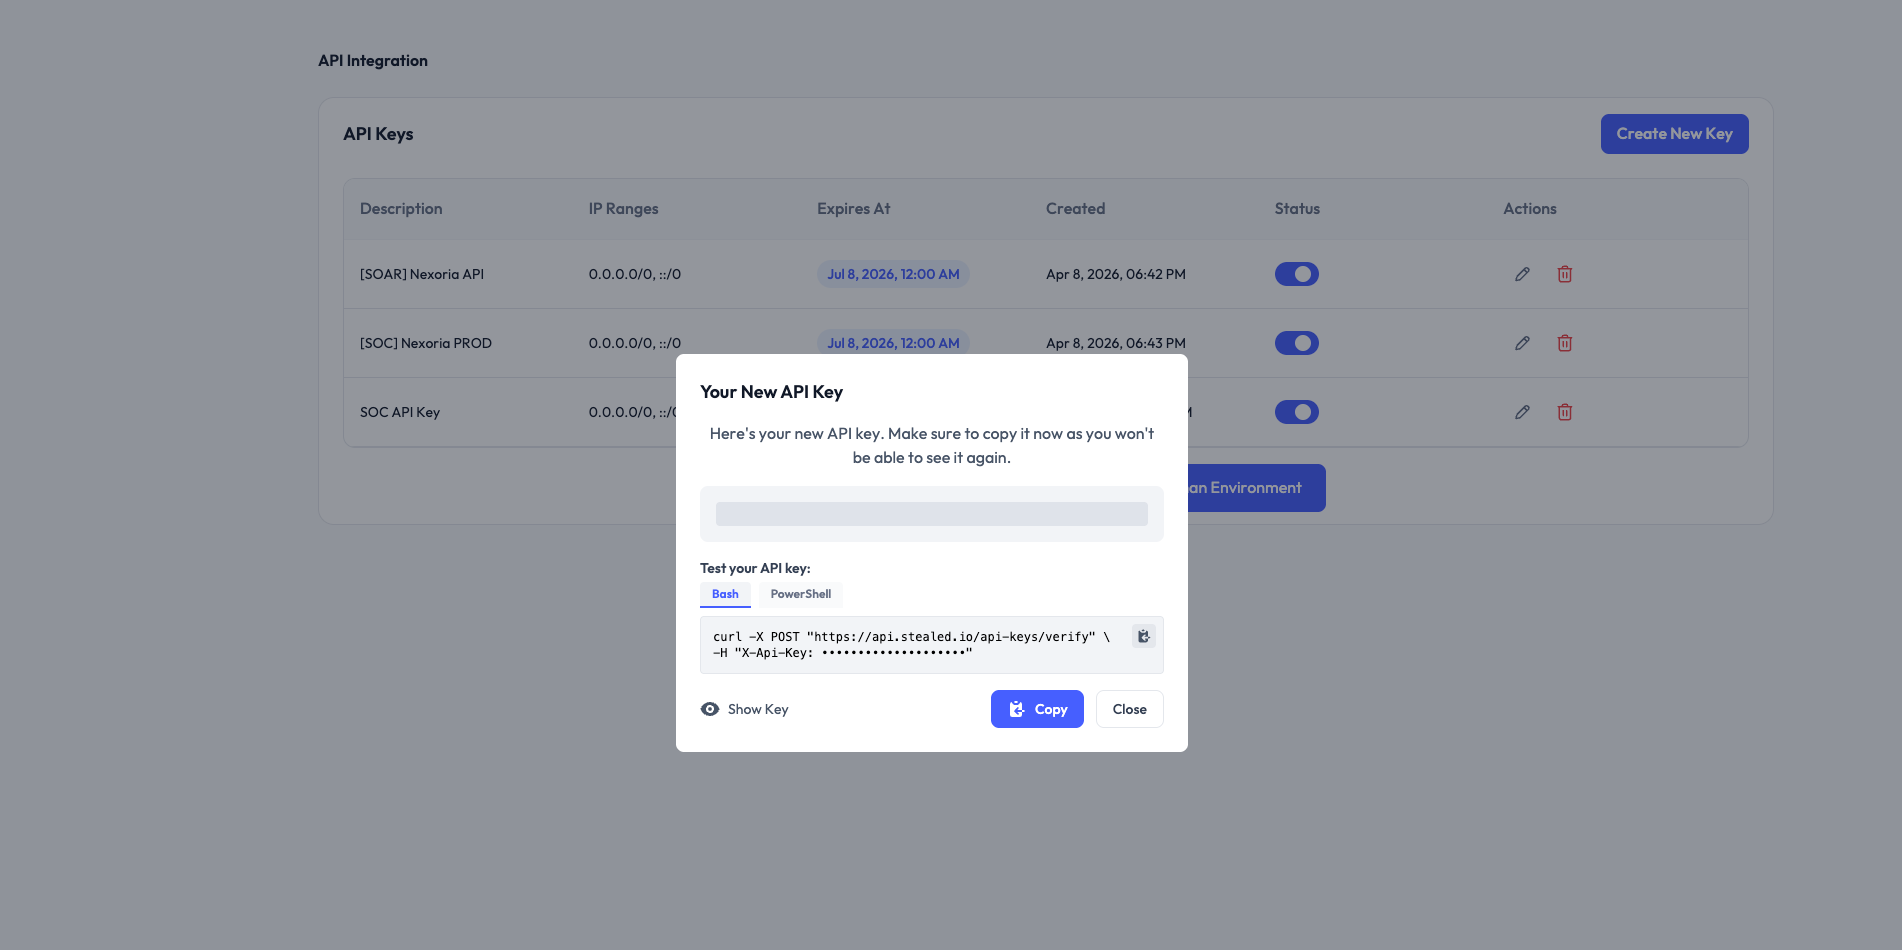Copy the curl verification command

click(x=1143, y=636)
